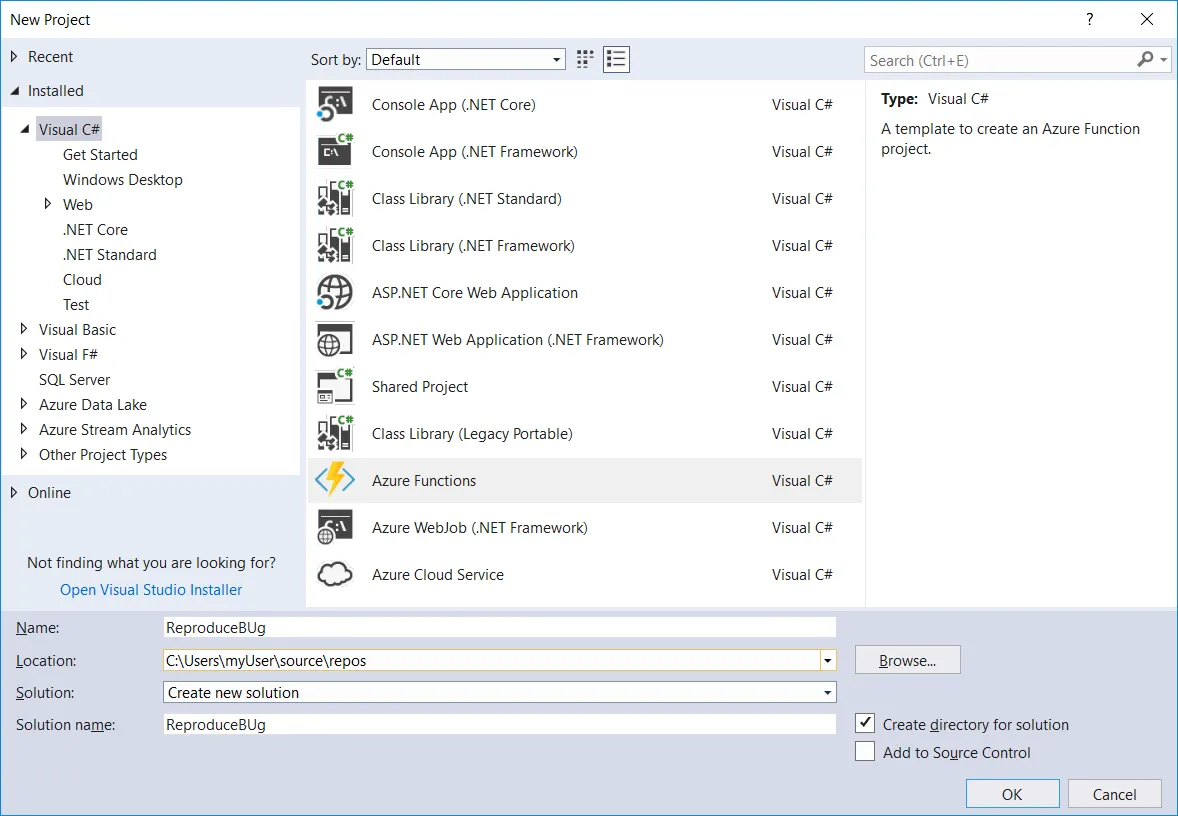Open the search options dropdown arrow
This screenshot has width=1178, height=816.
(x=1164, y=59)
